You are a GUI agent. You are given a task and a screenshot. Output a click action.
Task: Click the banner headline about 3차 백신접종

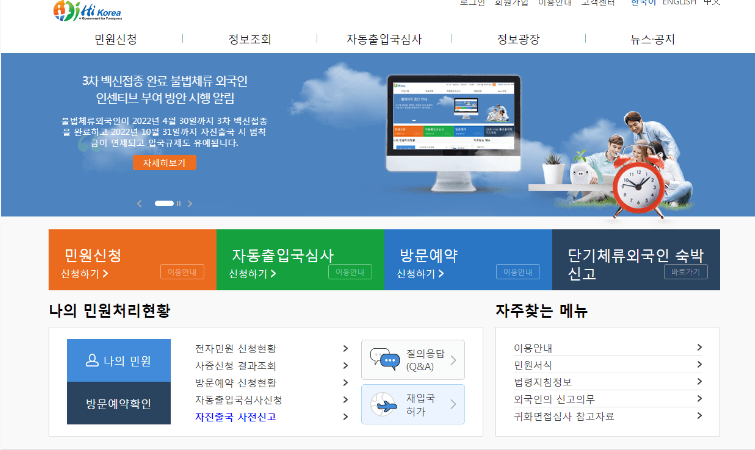[165, 90]
